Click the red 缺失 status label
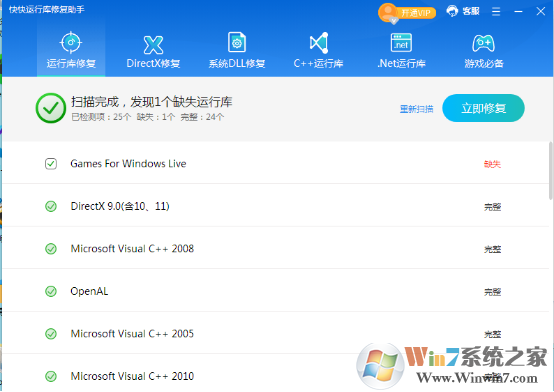The image size is (554, 392). tap(492, 164)
